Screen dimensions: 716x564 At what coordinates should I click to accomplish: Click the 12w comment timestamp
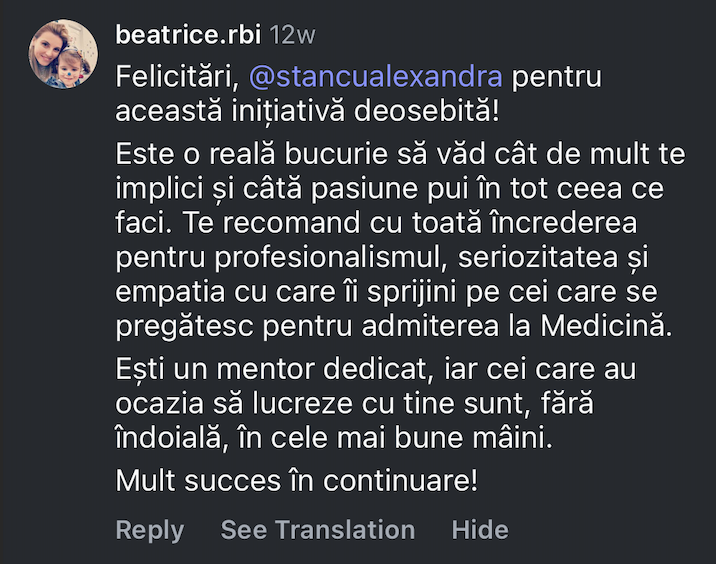pyautogui.click(x=293, y=35)
